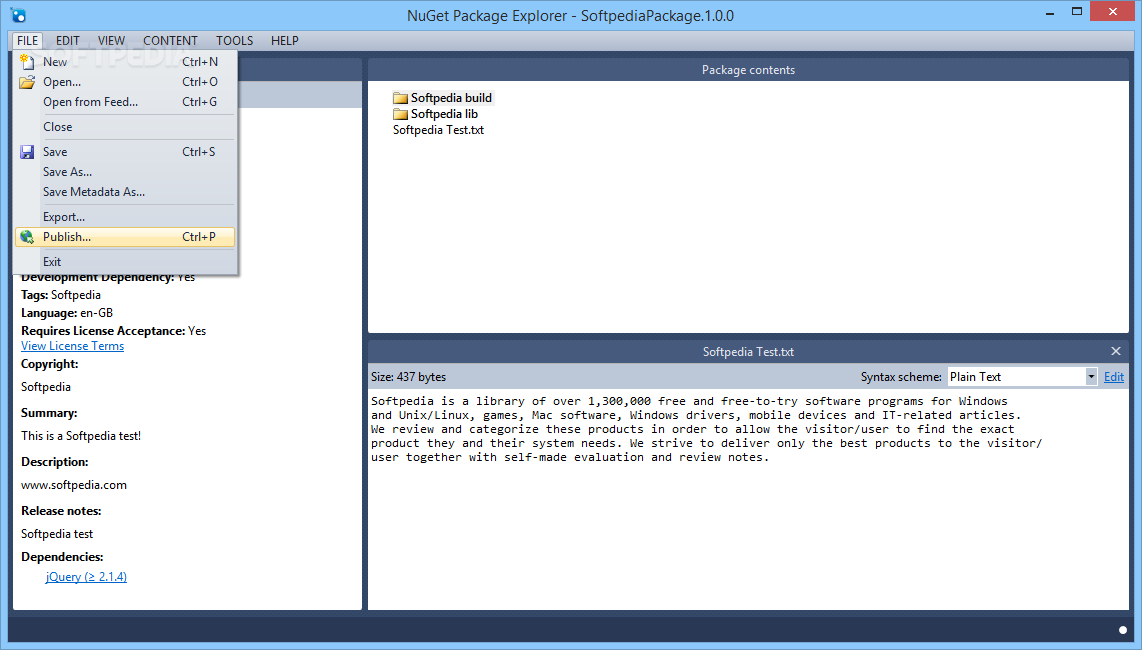Click the Package contents panel header

748,70
